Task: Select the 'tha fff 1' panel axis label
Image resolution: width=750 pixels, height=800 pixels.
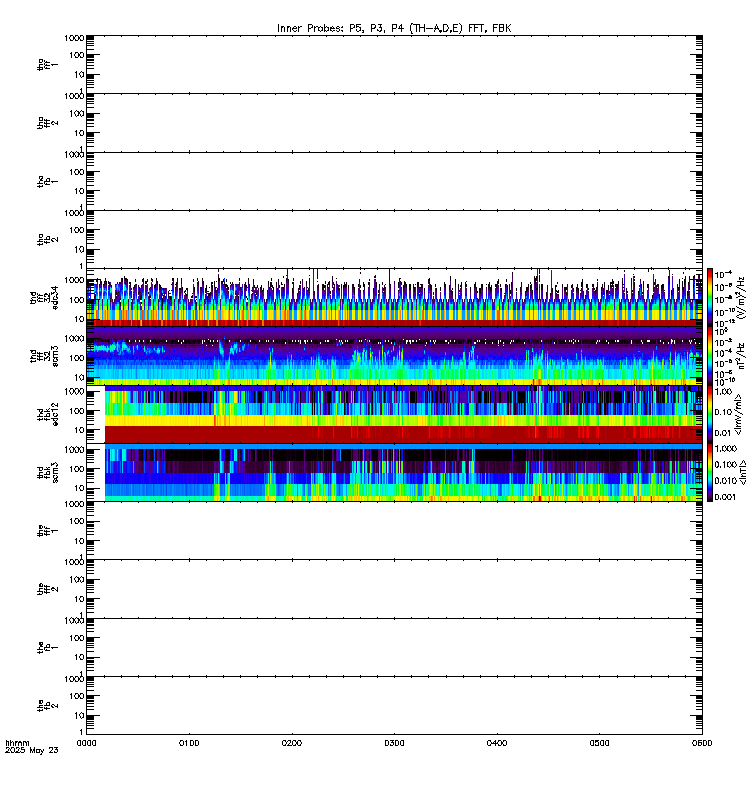Action: tap(47, 64)
